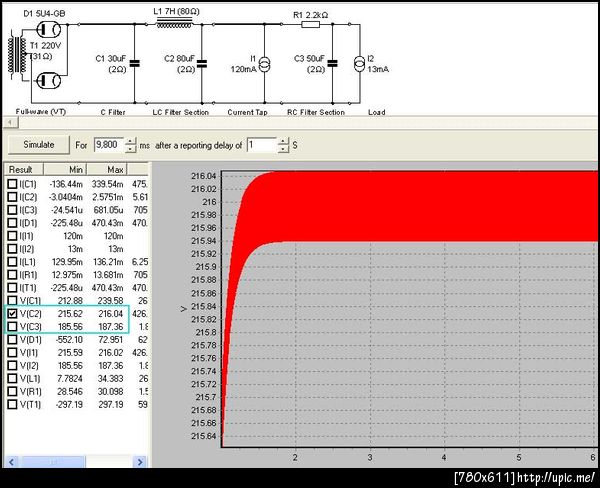The width and height of the screenshot is (600, 488).
Task: Select the T1 220V transformer symbol
Action: [17, 57]
